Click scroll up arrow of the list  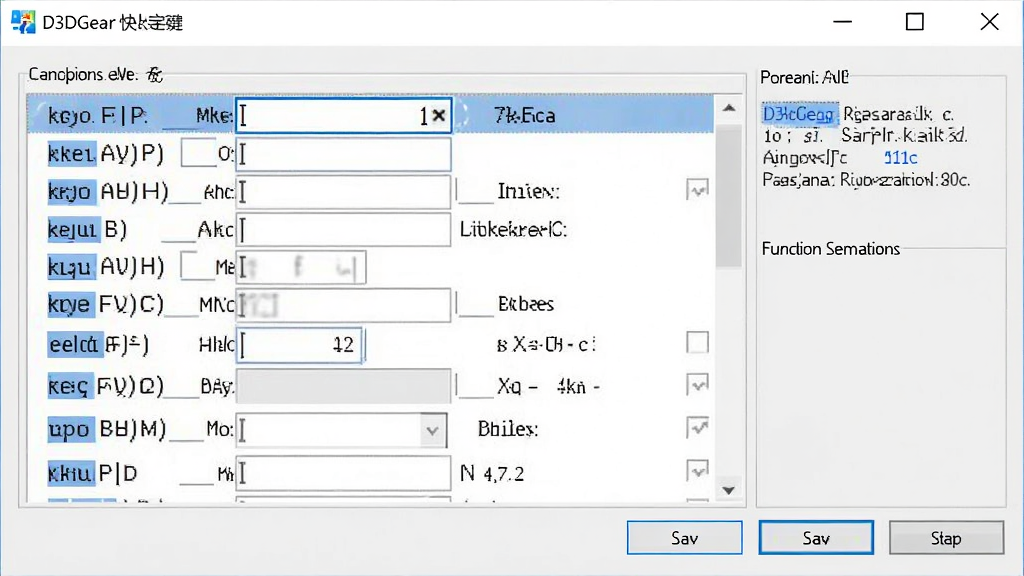point(729,108)
